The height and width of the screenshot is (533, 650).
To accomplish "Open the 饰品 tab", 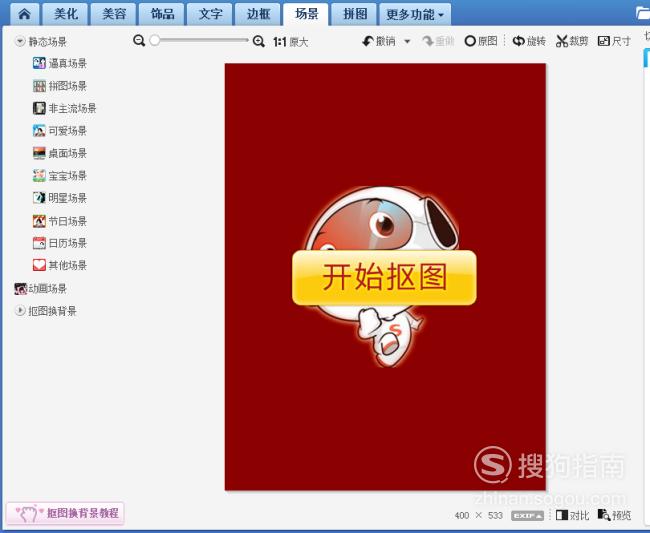I will [162, 14].
